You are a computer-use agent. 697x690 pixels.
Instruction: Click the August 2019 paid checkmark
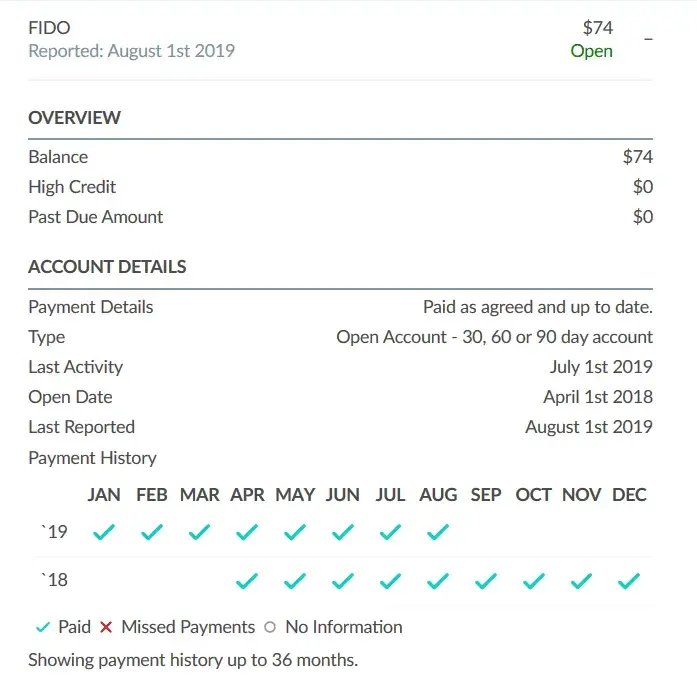[x=438, y=532]
